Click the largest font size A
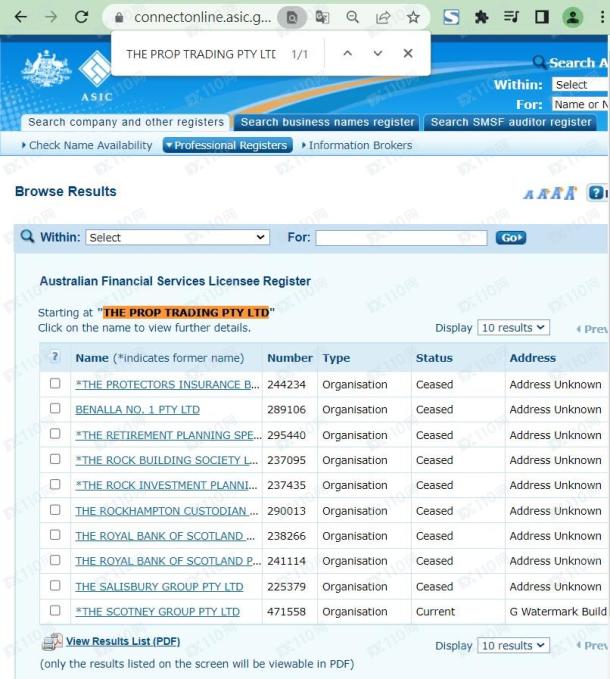This screenshot has height=679, width=610. (571, 193)
